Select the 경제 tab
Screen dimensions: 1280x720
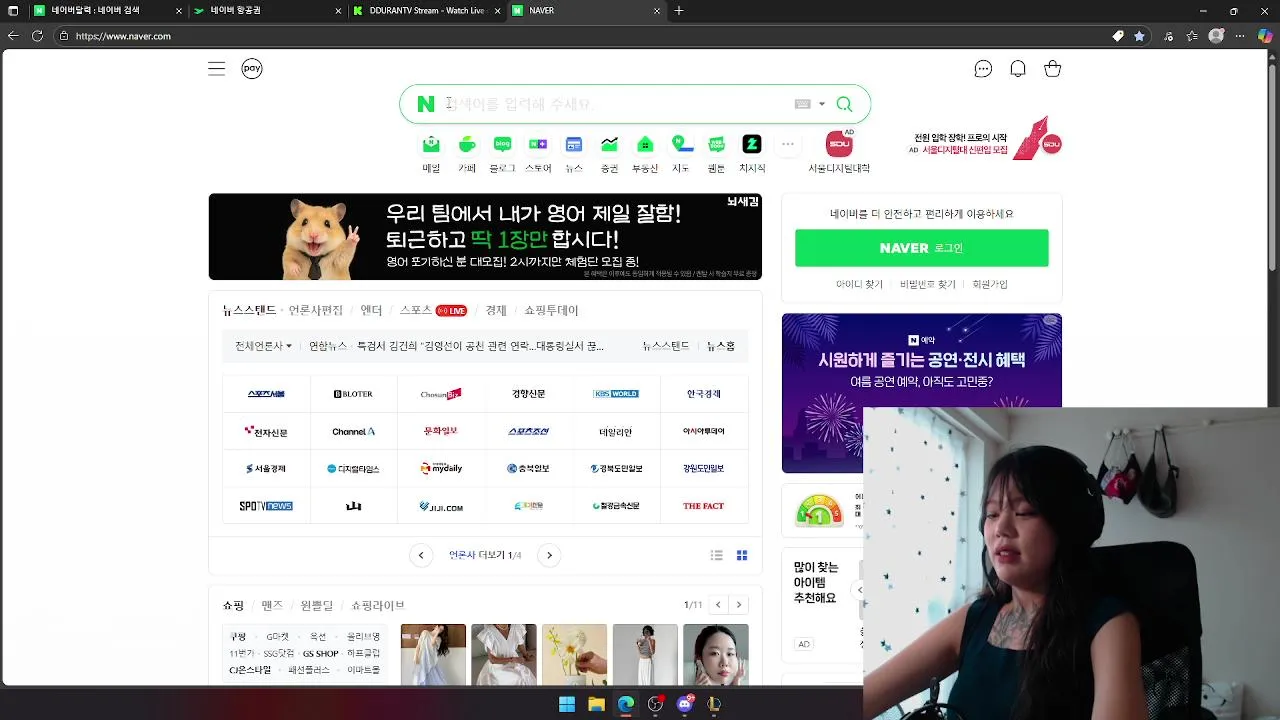[496, 310]
